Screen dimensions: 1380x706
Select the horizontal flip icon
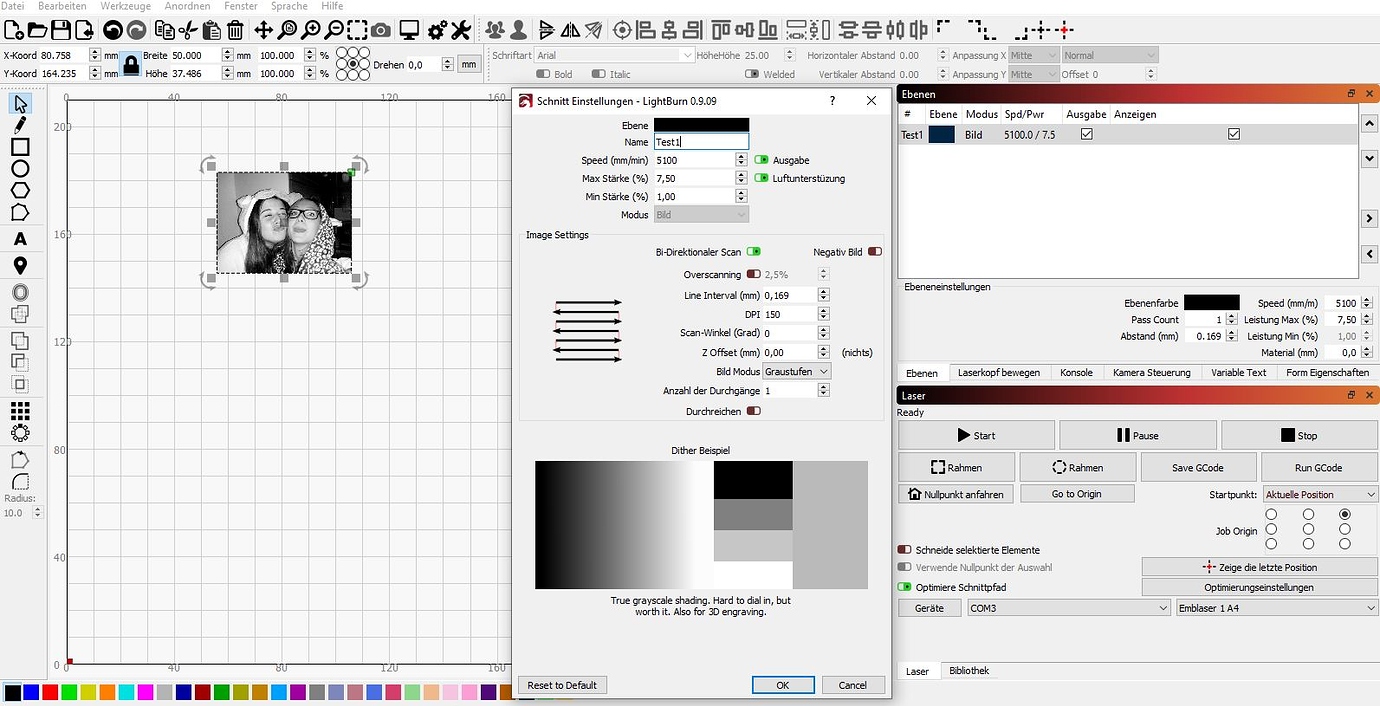click(570, 29)
